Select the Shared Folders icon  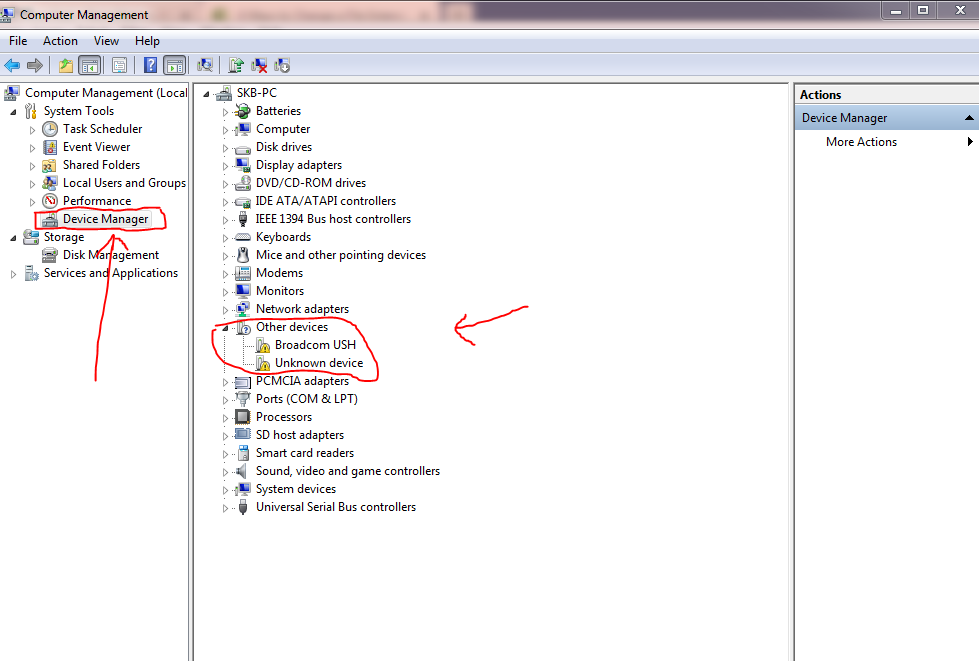(50, 165)
